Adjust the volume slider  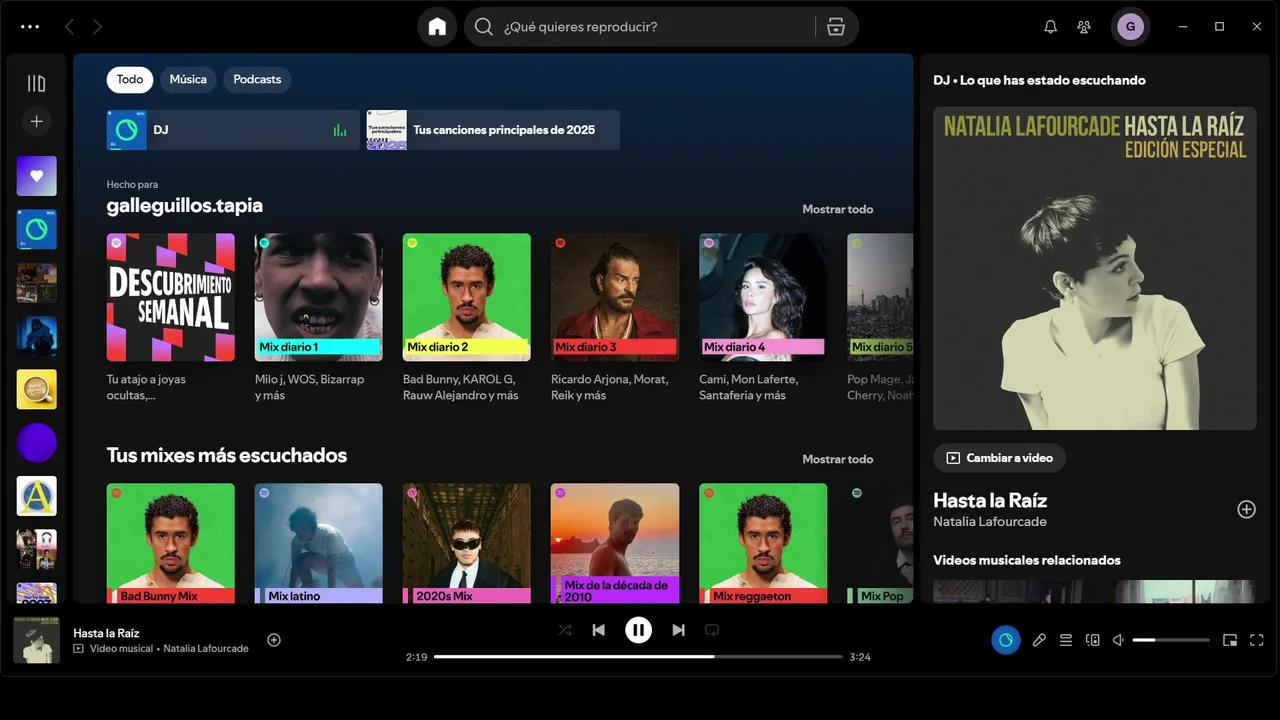(1171, 640)
